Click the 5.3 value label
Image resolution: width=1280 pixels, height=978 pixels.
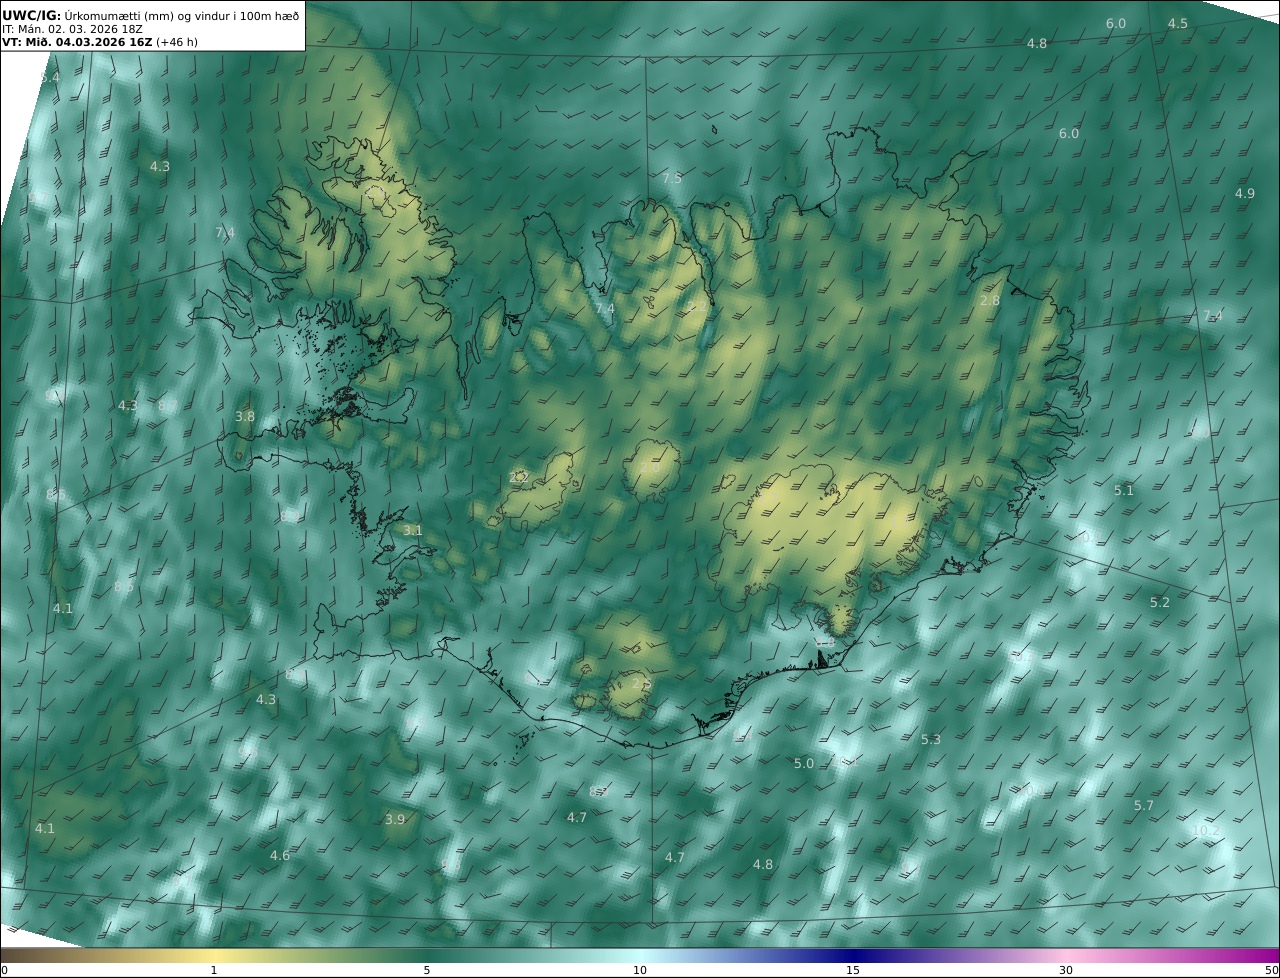pos(931,739)
